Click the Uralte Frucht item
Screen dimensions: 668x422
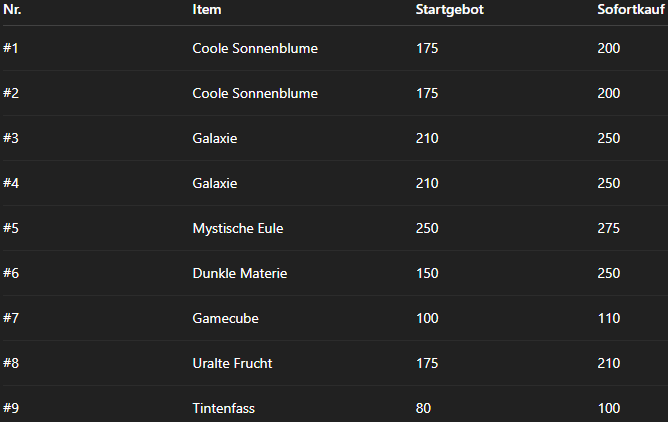tap(232, 363)
